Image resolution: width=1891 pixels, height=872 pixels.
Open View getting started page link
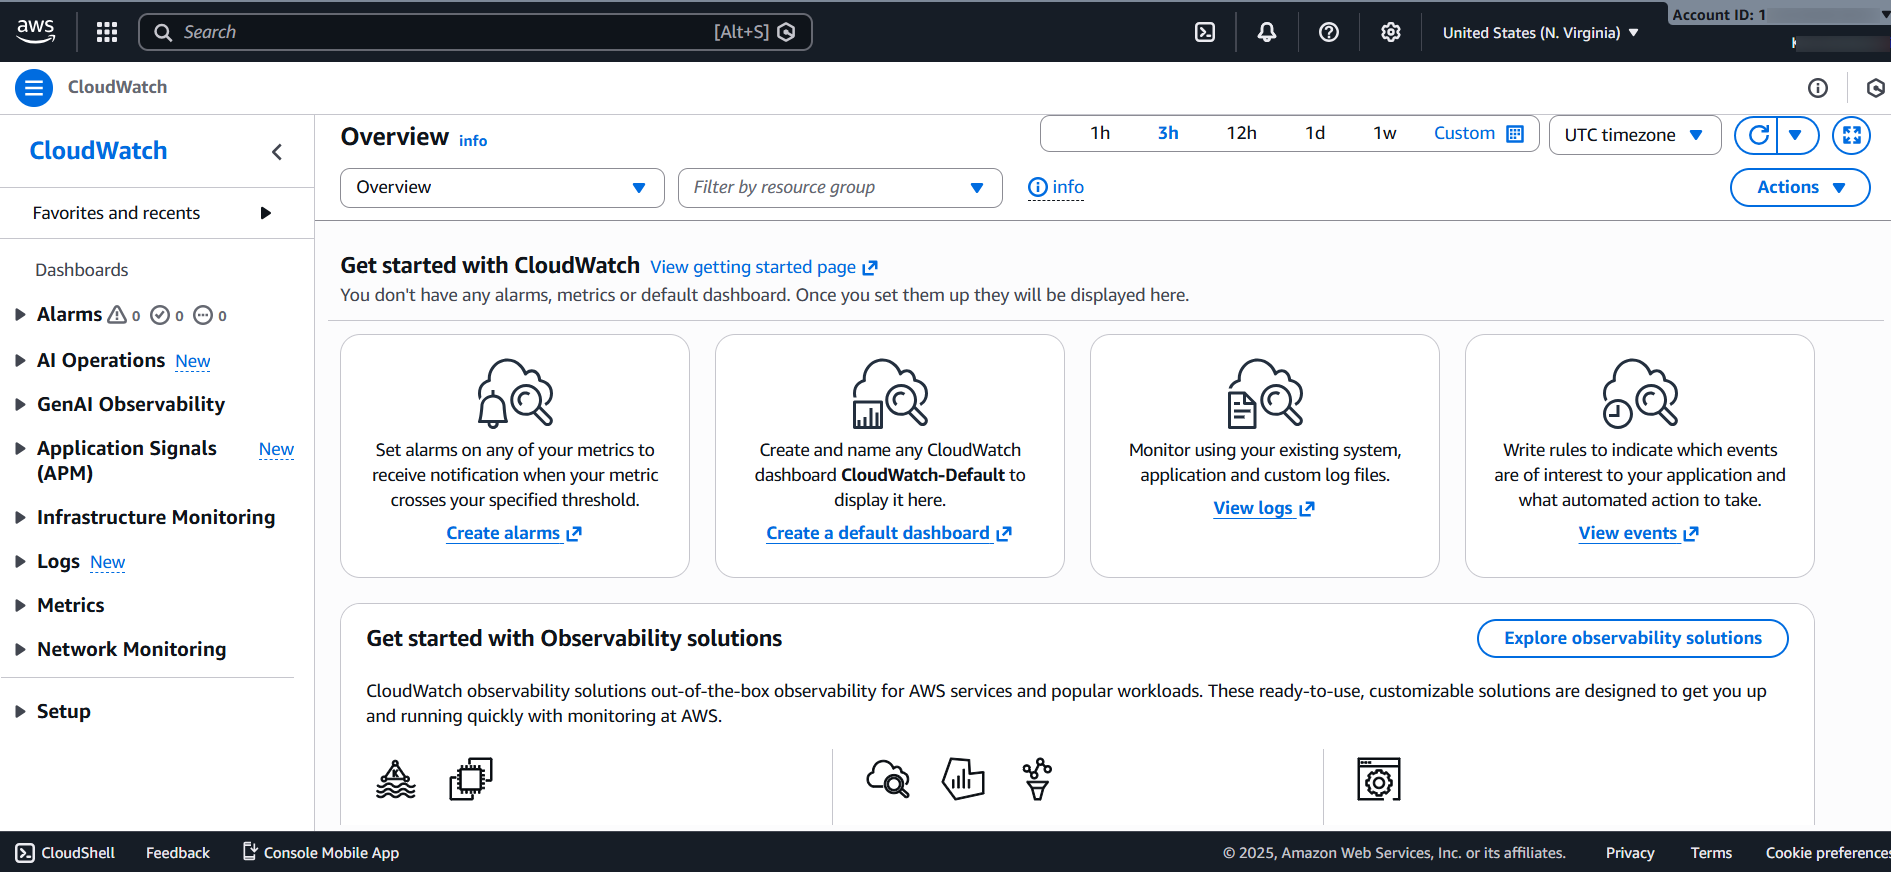764,267
